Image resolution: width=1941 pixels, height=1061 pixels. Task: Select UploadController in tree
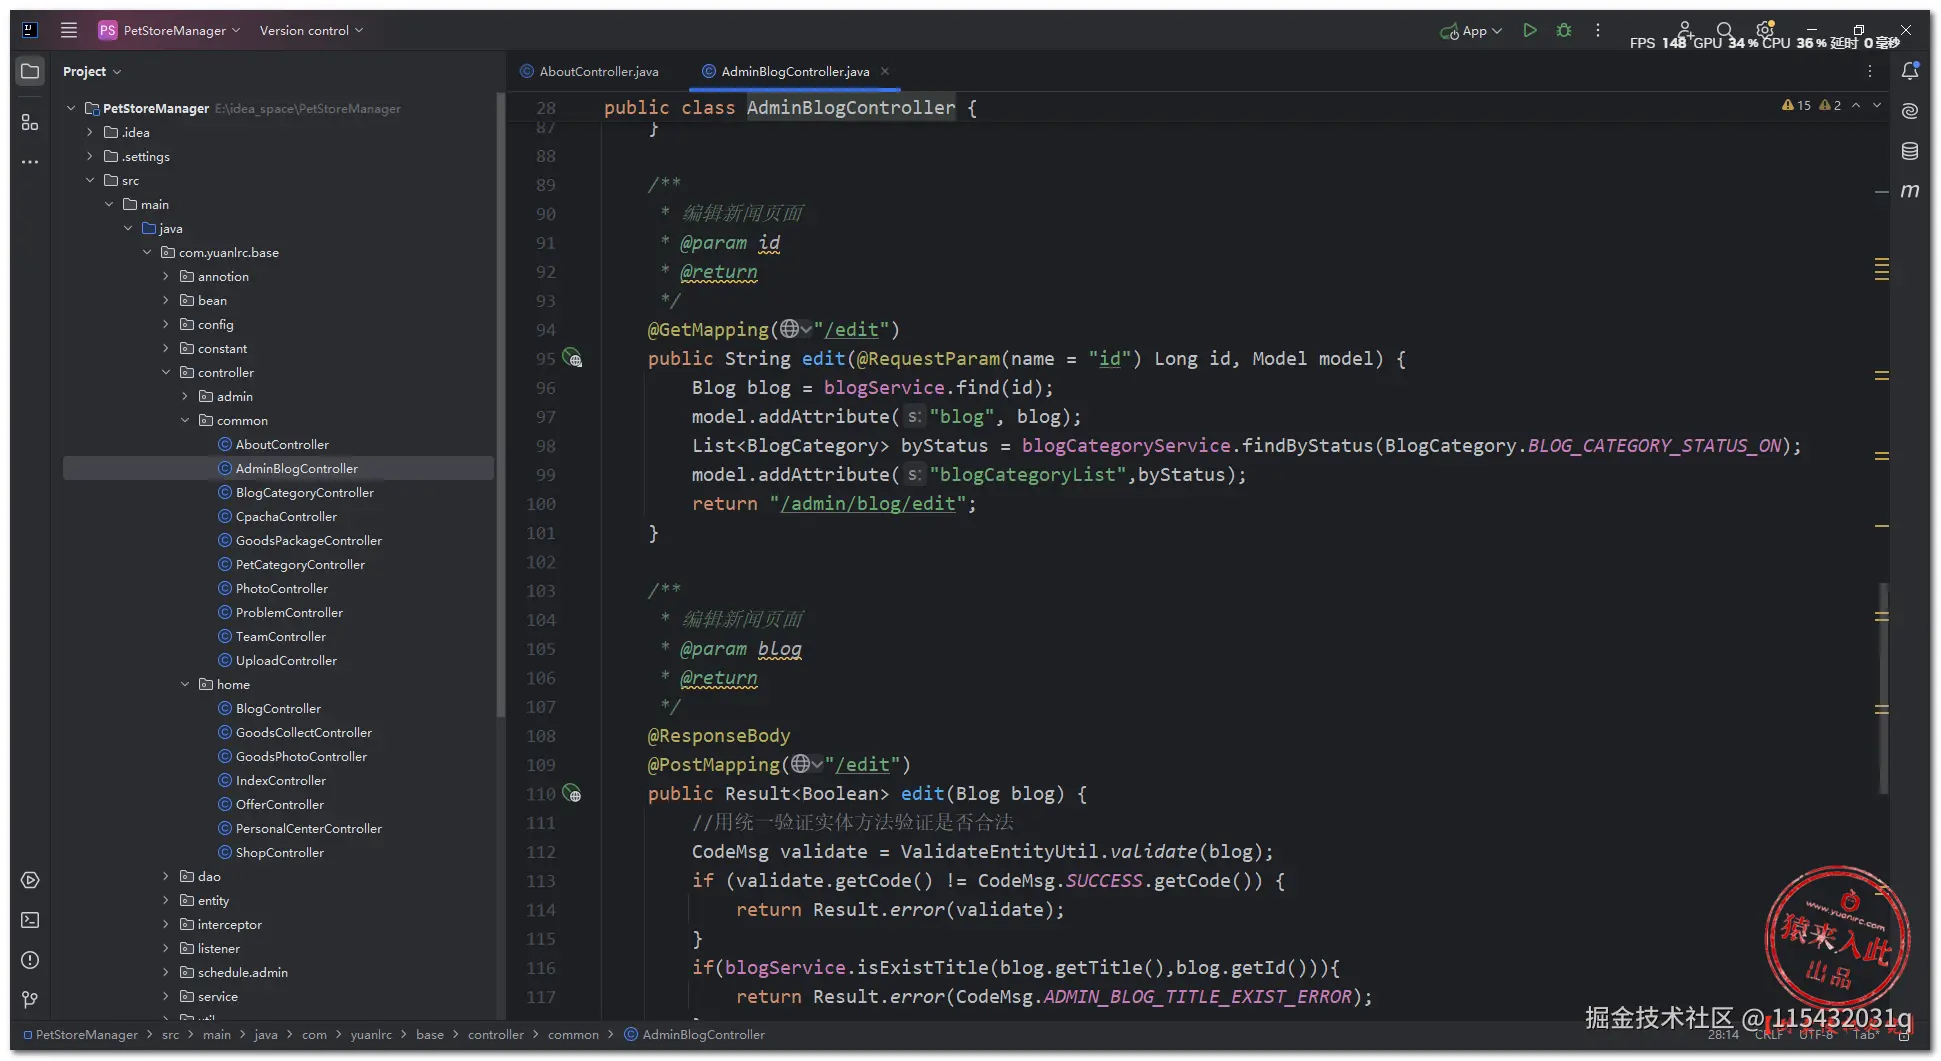(286, 660)
